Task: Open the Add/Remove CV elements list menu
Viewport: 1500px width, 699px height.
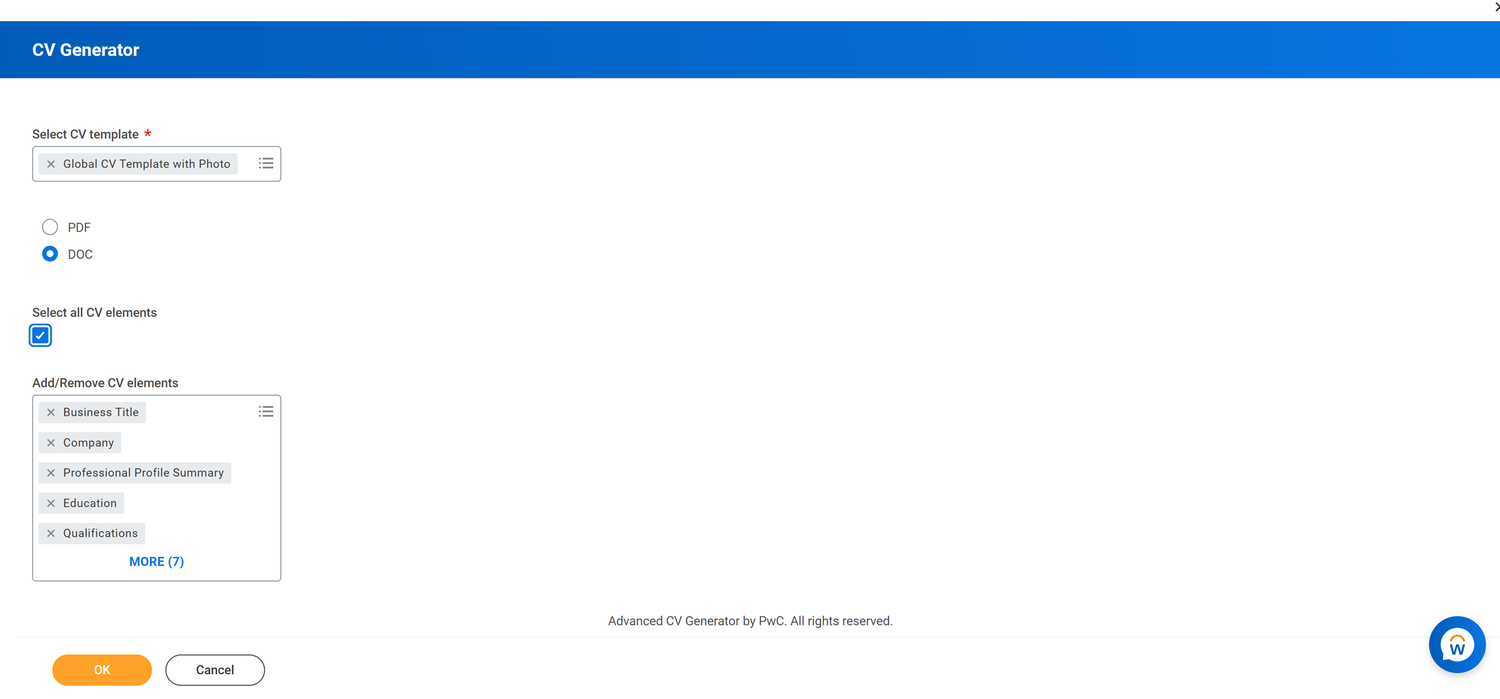Action: (x=265, y=411)
